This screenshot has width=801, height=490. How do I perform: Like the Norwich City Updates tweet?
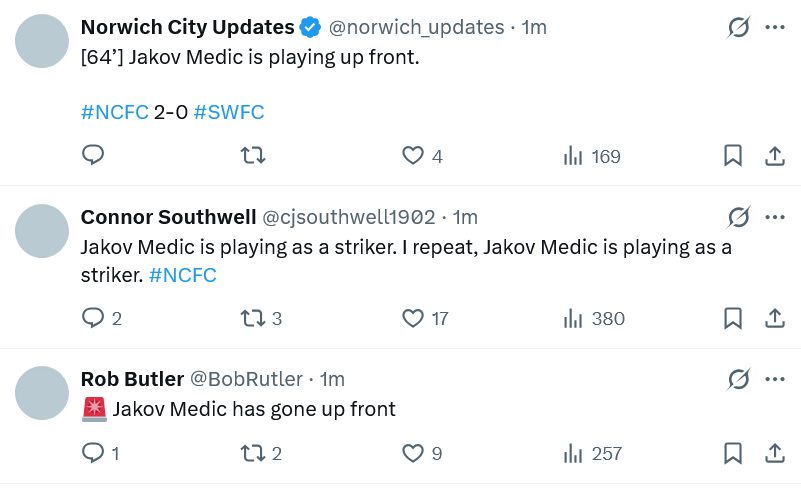pos(413,156)
